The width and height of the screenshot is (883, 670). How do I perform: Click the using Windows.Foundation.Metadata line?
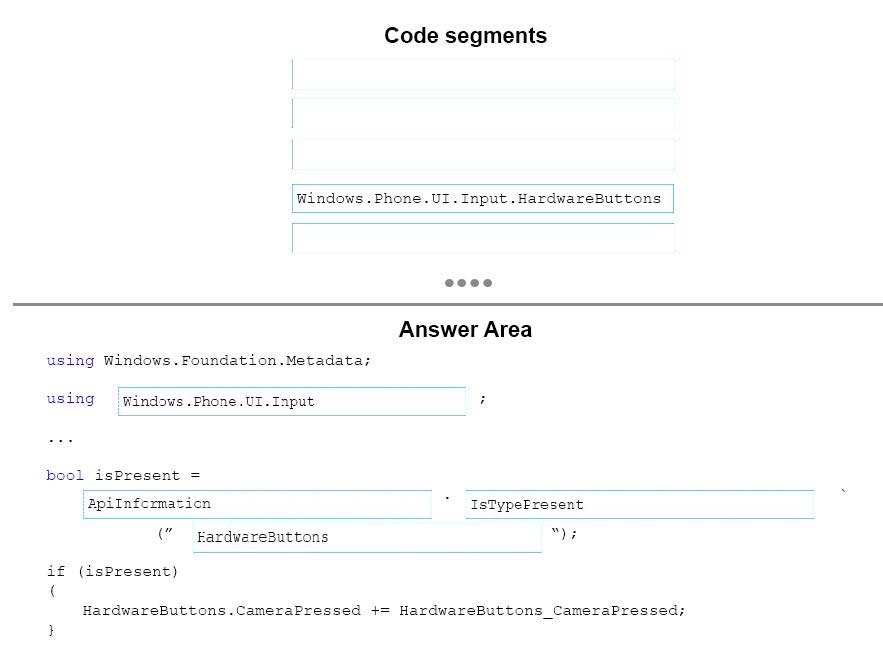208,360
